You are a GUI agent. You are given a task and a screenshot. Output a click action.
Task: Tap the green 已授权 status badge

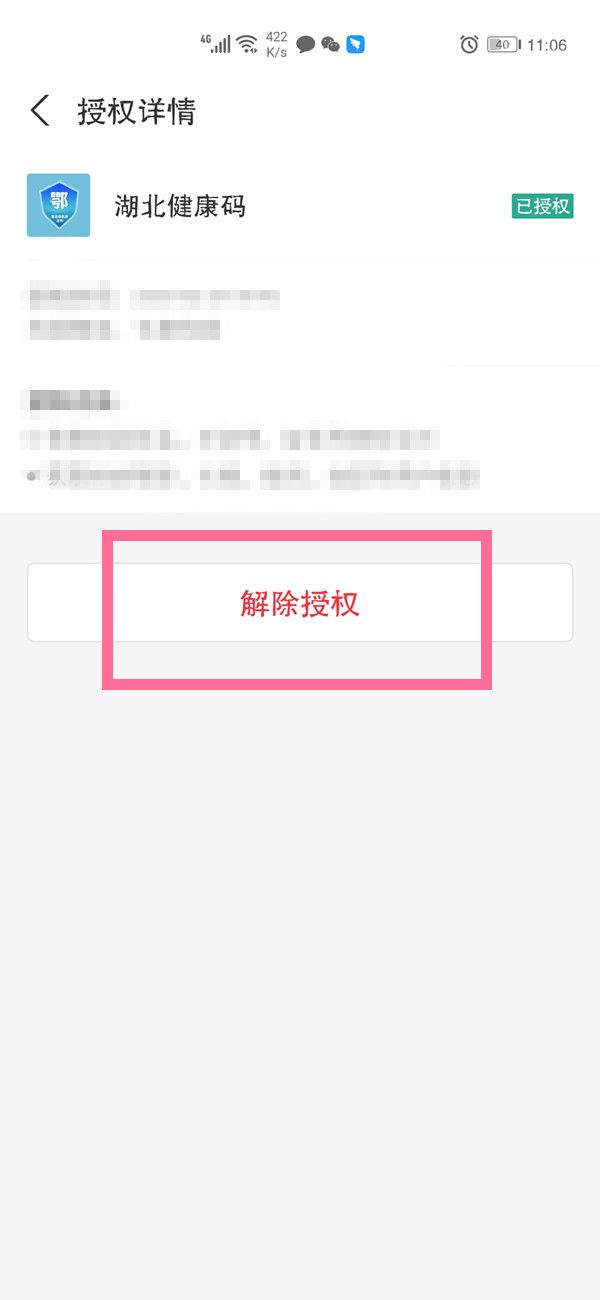click(543, 206)
